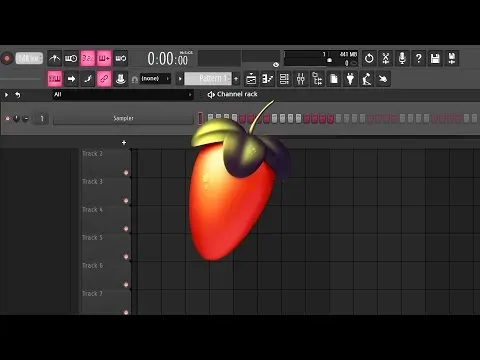Mute Track 3 with its LED

126,201
